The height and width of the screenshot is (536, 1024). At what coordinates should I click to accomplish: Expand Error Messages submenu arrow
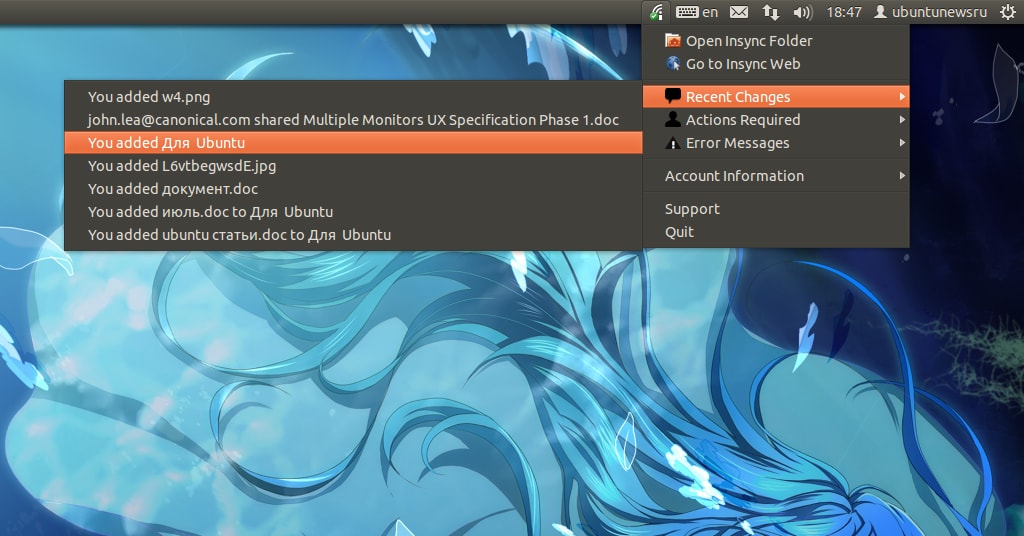coord(902,142)
